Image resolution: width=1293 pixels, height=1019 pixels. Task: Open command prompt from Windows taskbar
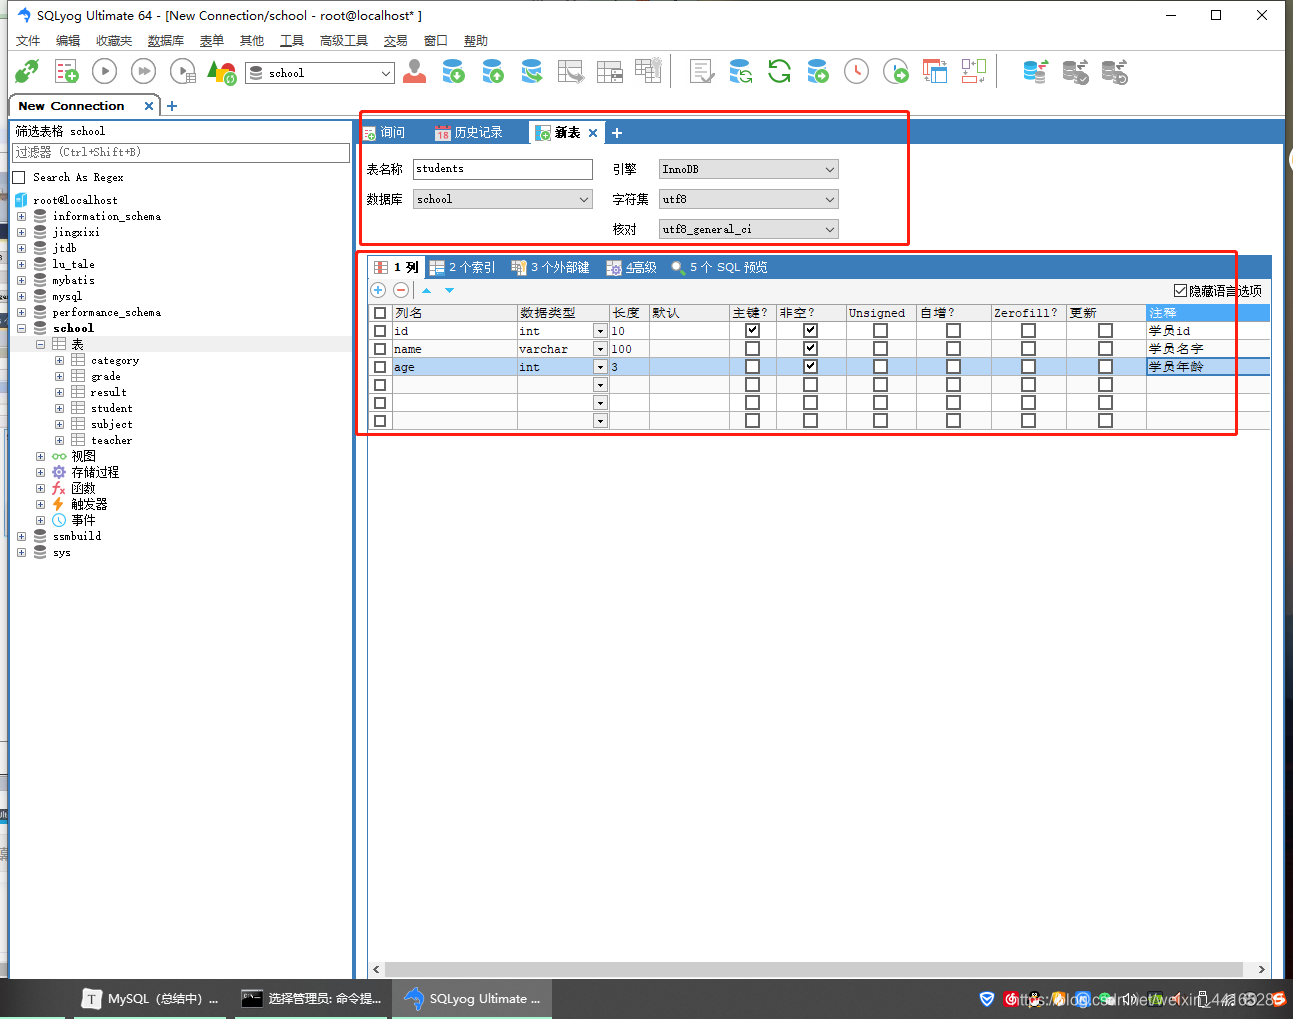pyautogui.click(x=312, y=999)
